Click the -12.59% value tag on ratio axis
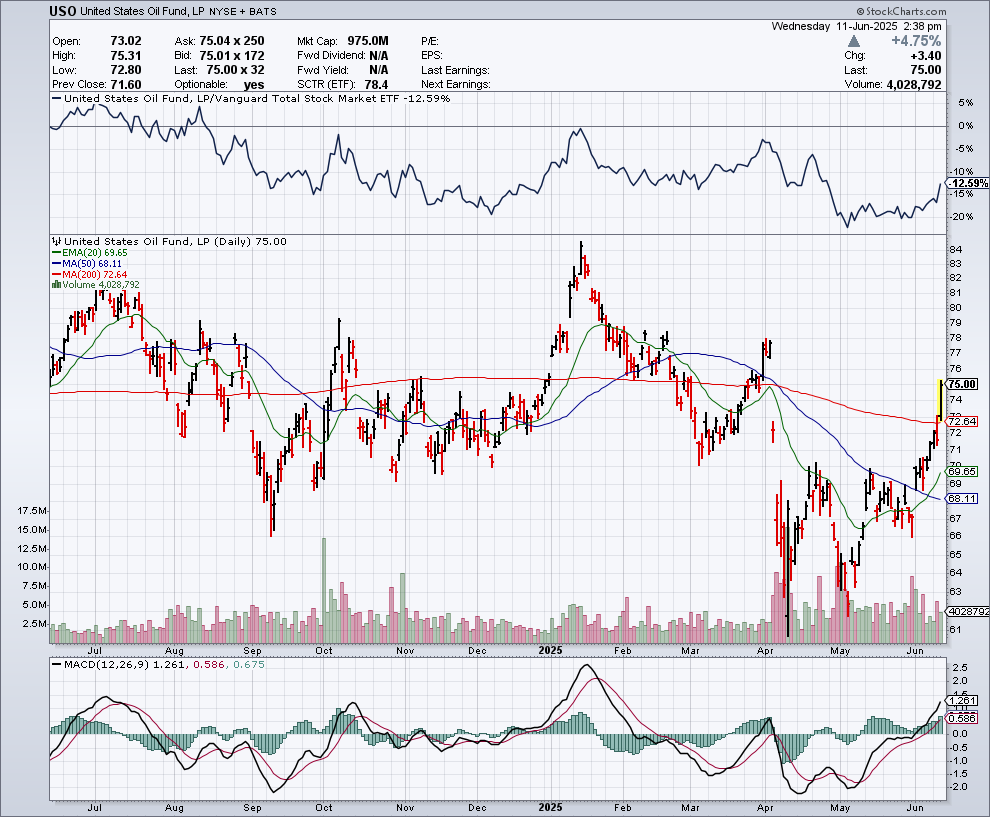The image size is (990, 817). click(x=969, y=183)
